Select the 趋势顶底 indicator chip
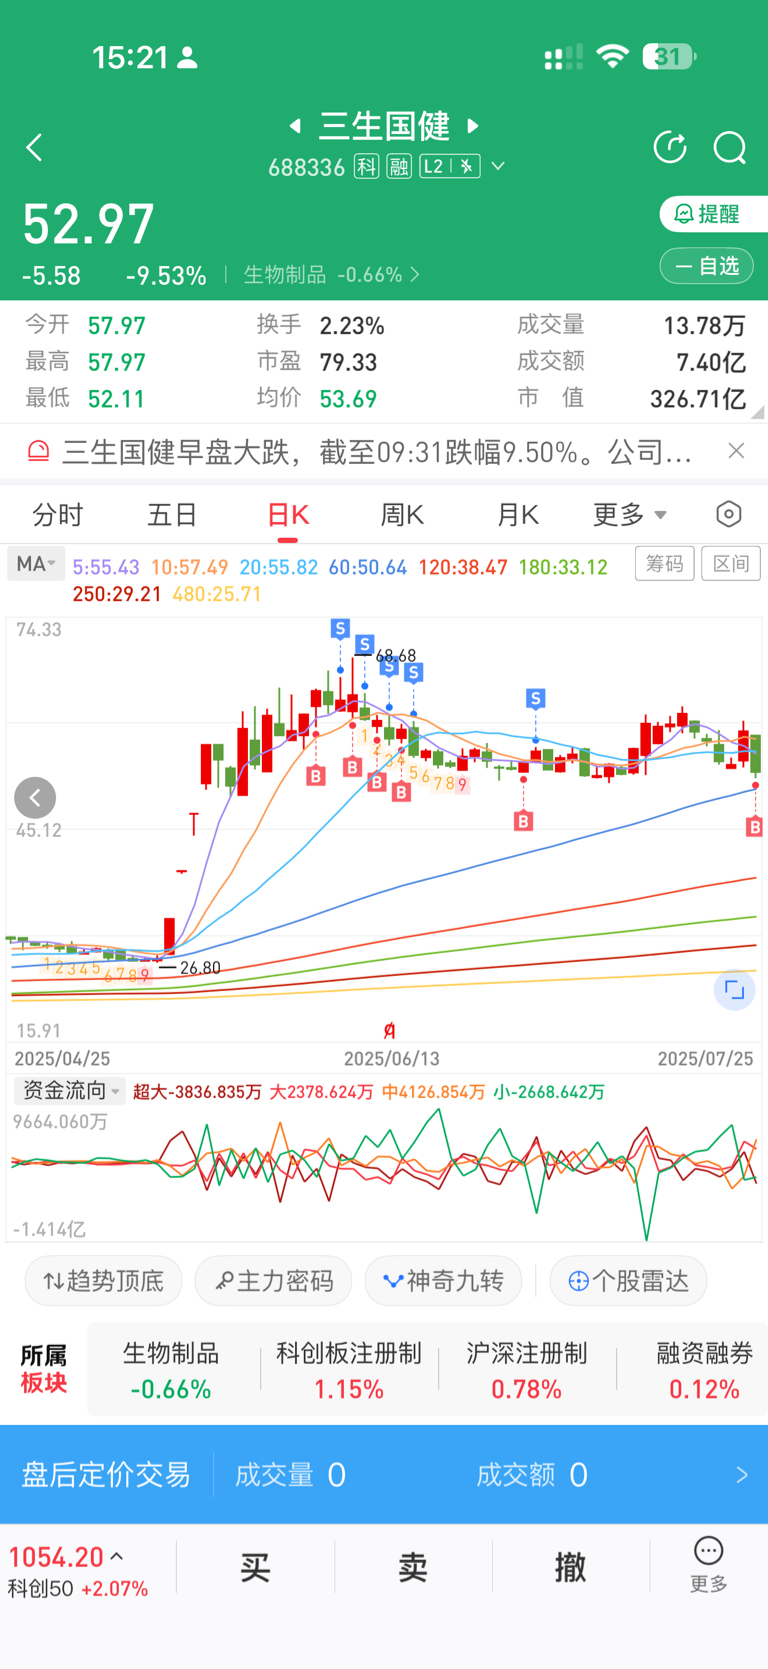 [x=103, y=1281]
